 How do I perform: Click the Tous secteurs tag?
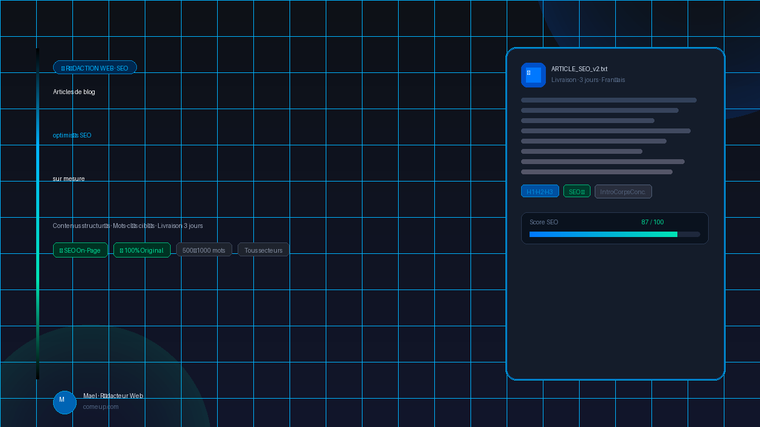[x=263, y=250]
